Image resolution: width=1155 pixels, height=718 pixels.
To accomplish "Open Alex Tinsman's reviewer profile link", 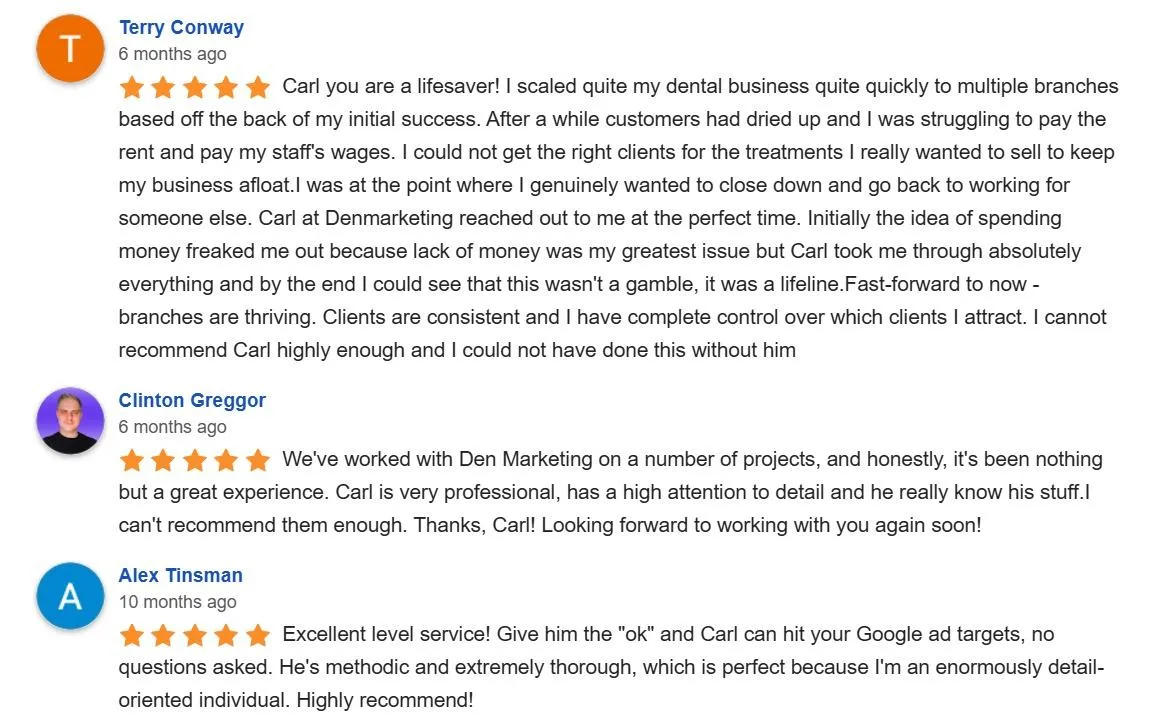I will point(180,575).
